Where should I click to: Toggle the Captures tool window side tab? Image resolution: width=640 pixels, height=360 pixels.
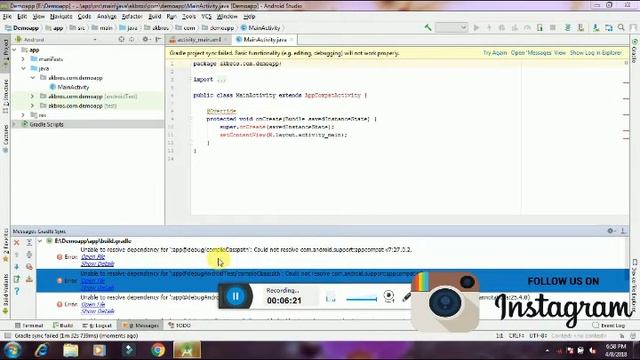point(5,139)
